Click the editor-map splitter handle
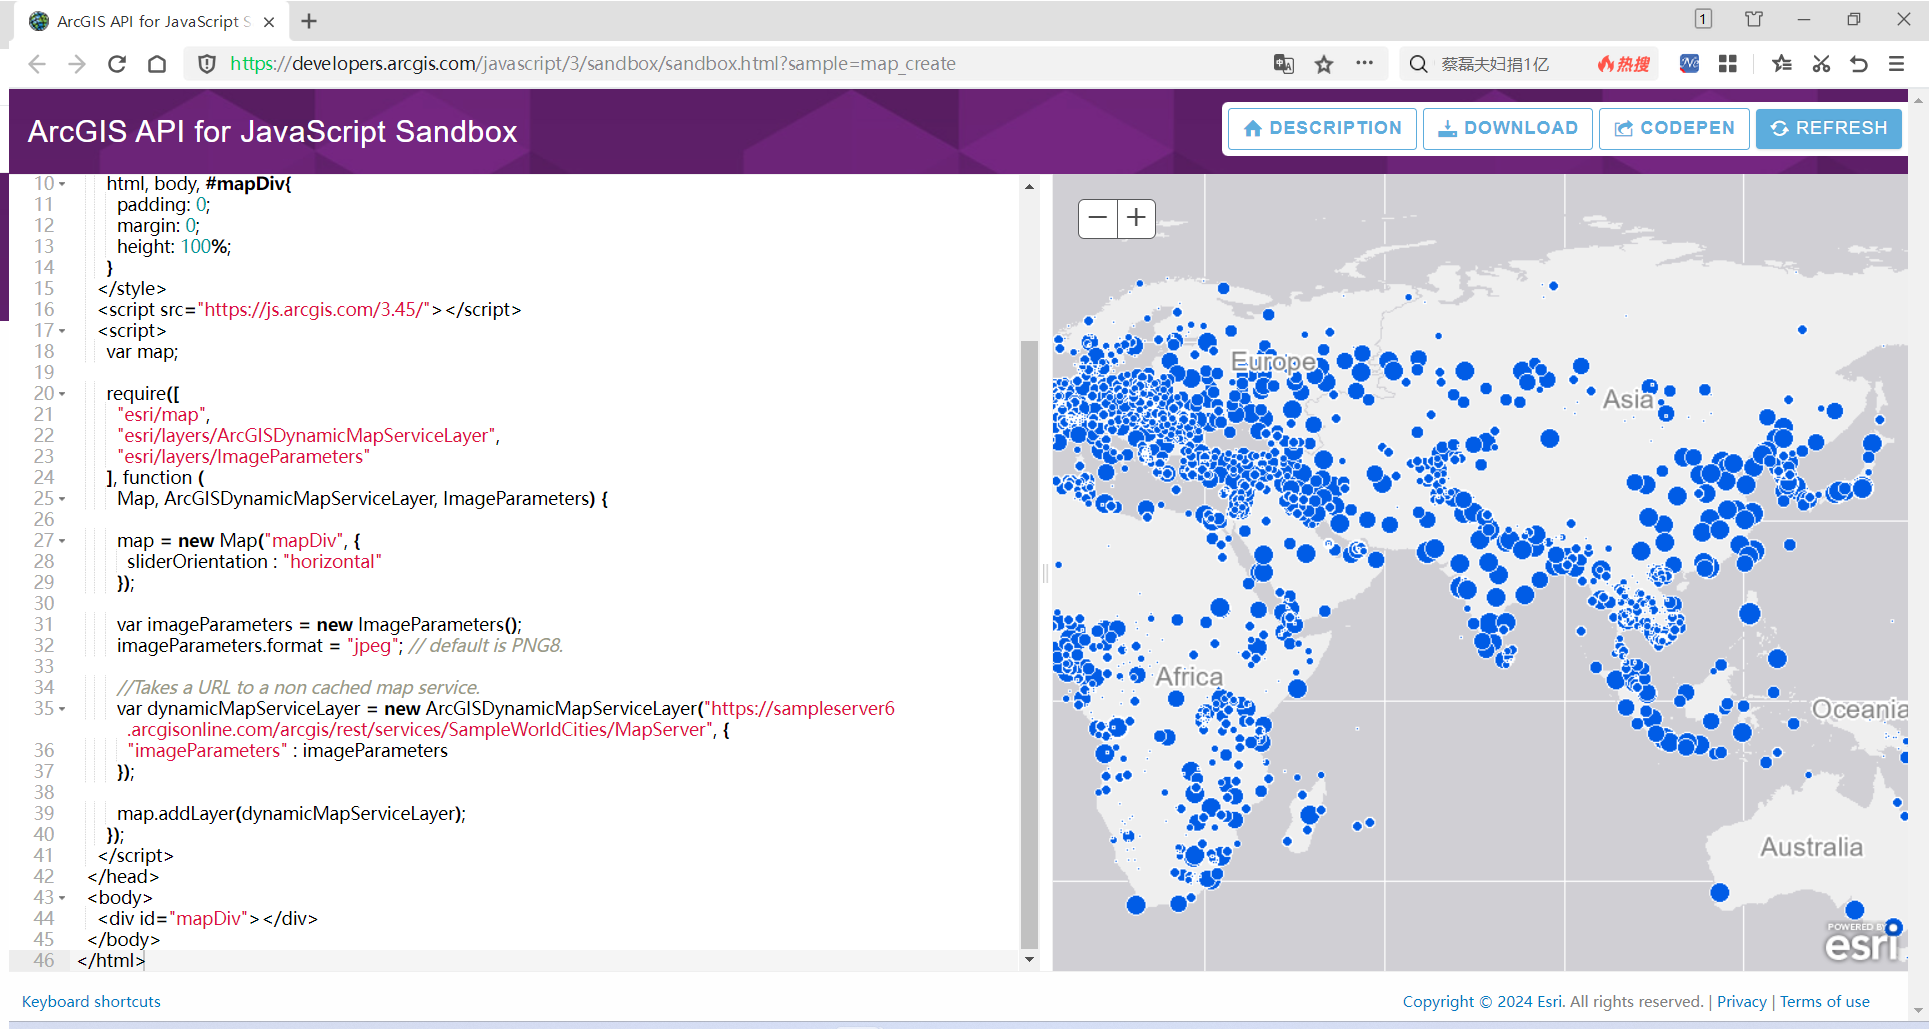This screenshot has width=1929, height=1029. click(1046, 572)
